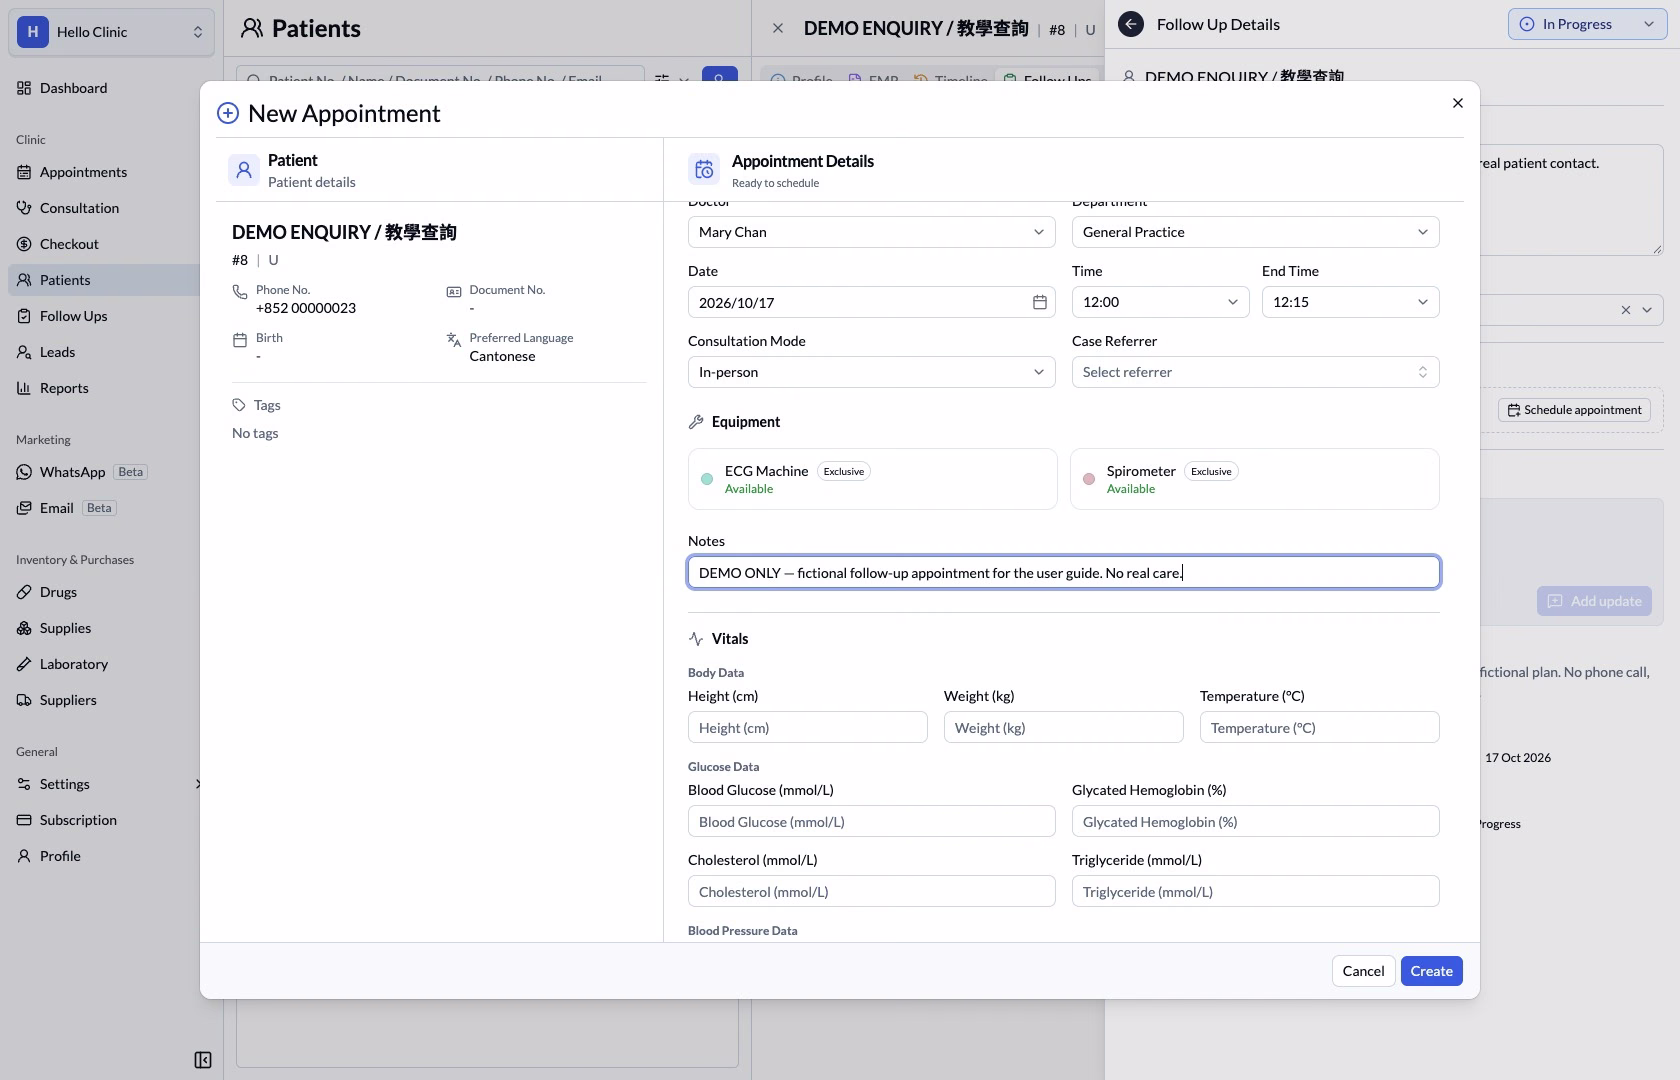
Task: Open Consultation Mode dropdown In-person
Action: 871,372
